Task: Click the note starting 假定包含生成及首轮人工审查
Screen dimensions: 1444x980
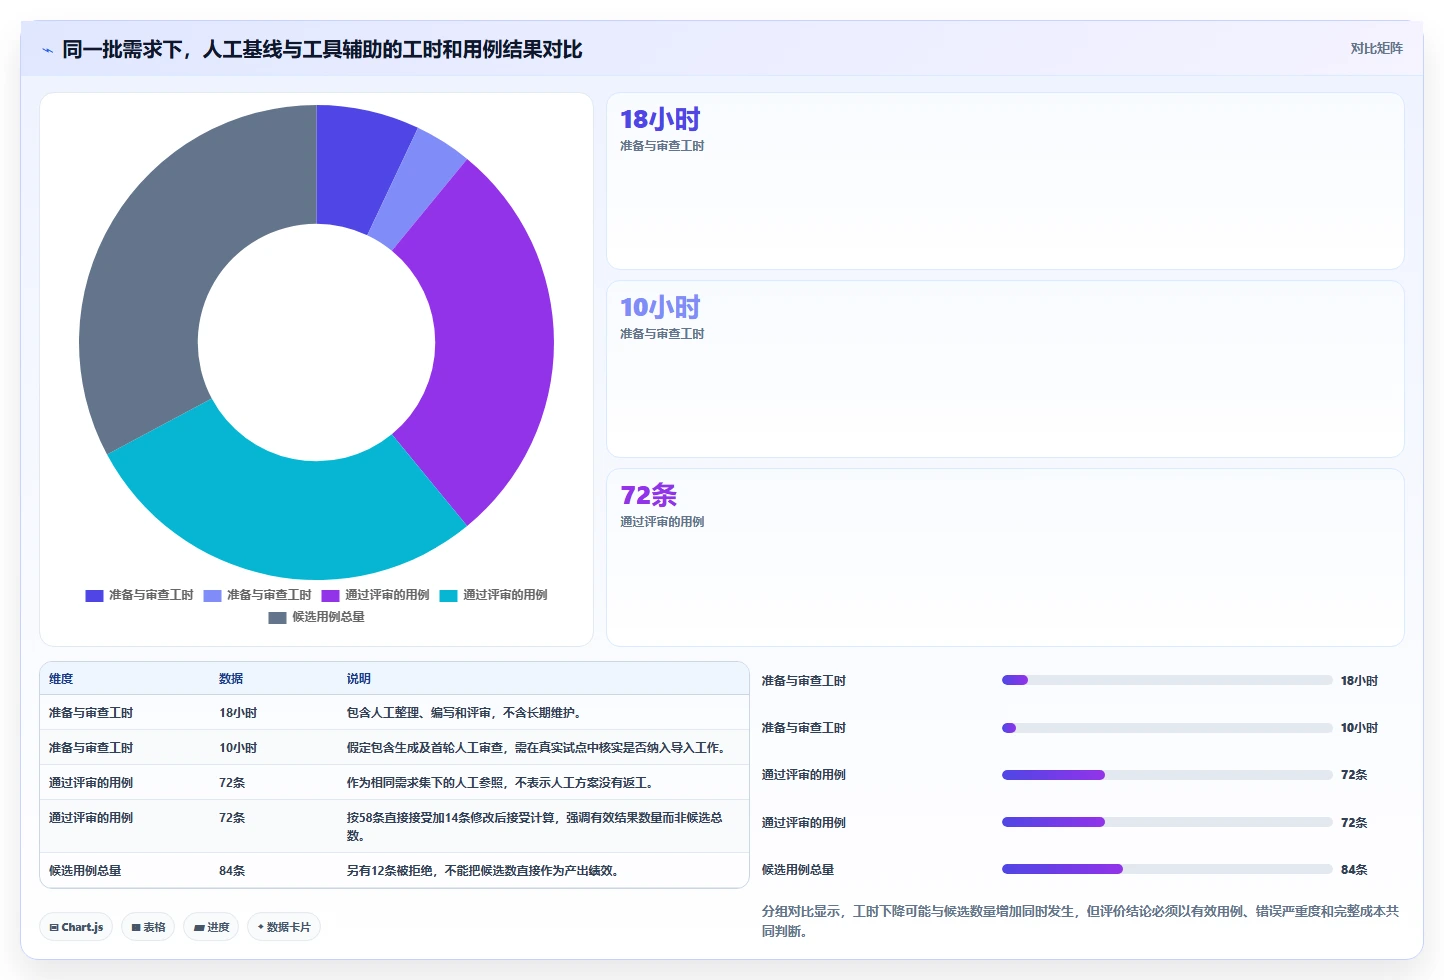Action: click(x=538, y=748)
